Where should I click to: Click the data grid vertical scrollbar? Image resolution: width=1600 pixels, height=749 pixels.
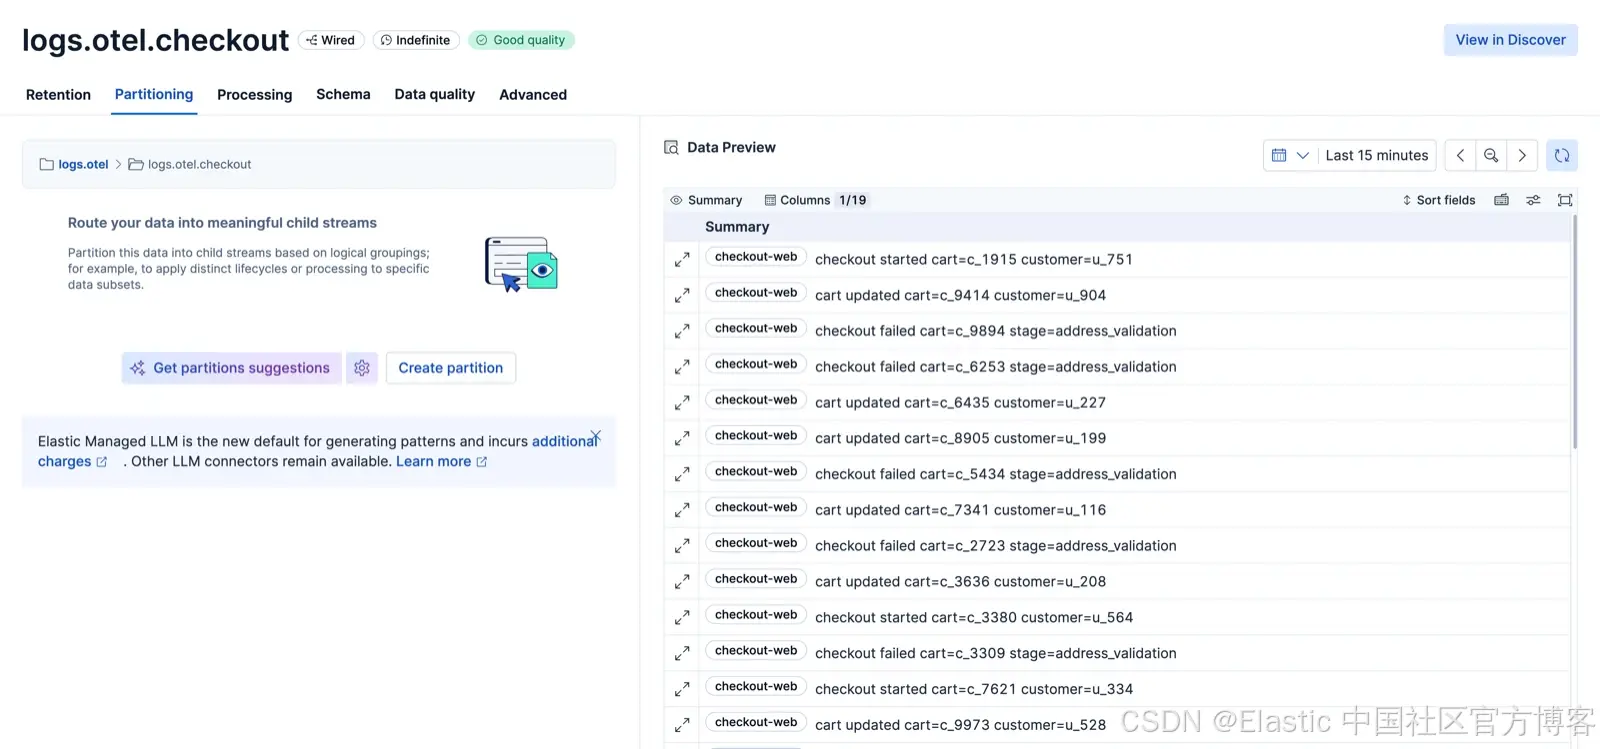(x=1575, y=332)
